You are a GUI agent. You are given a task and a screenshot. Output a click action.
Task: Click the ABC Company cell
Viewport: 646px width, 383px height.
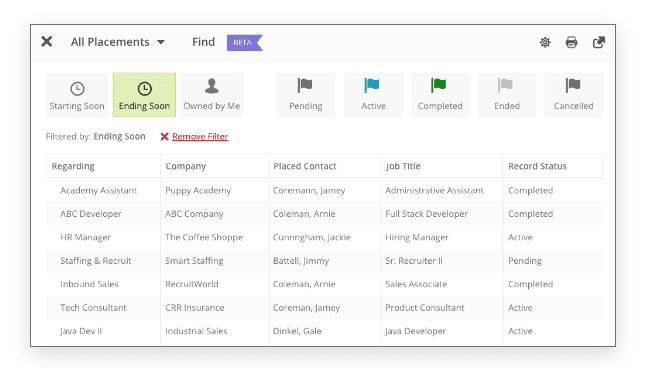(194, 214)
